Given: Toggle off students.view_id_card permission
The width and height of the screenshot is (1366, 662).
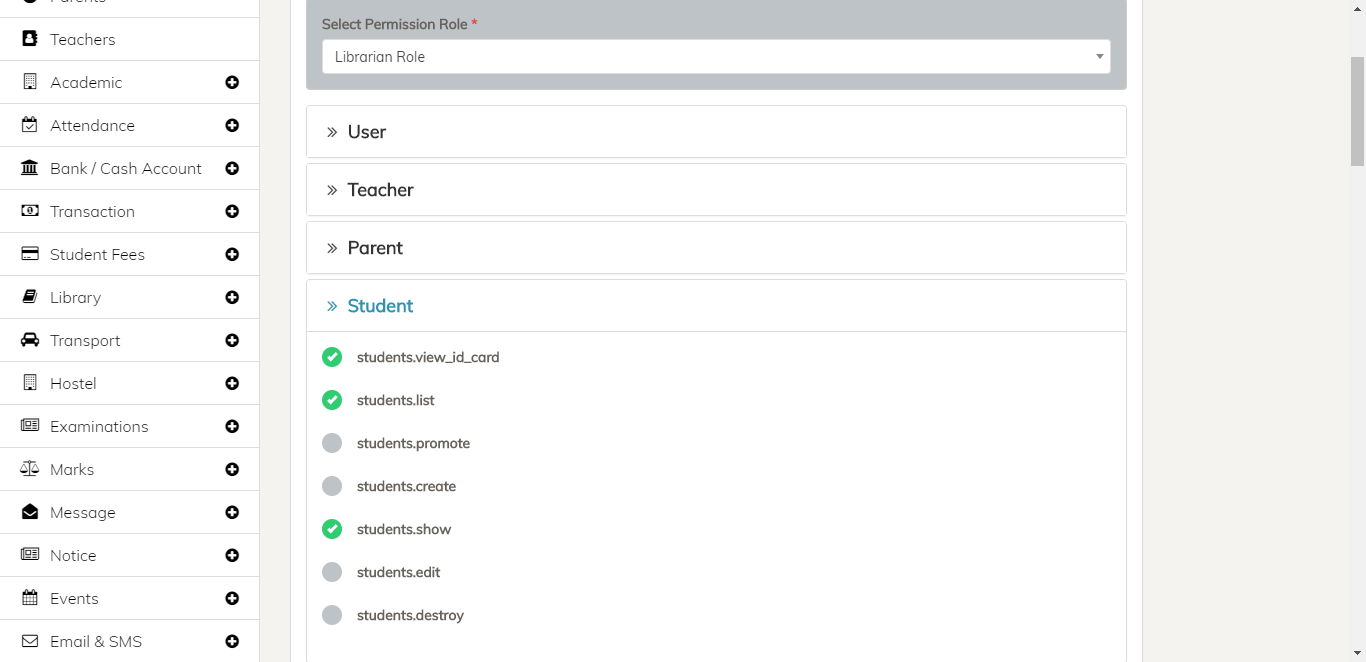Looking at the screenshot, I should point(332,356).
